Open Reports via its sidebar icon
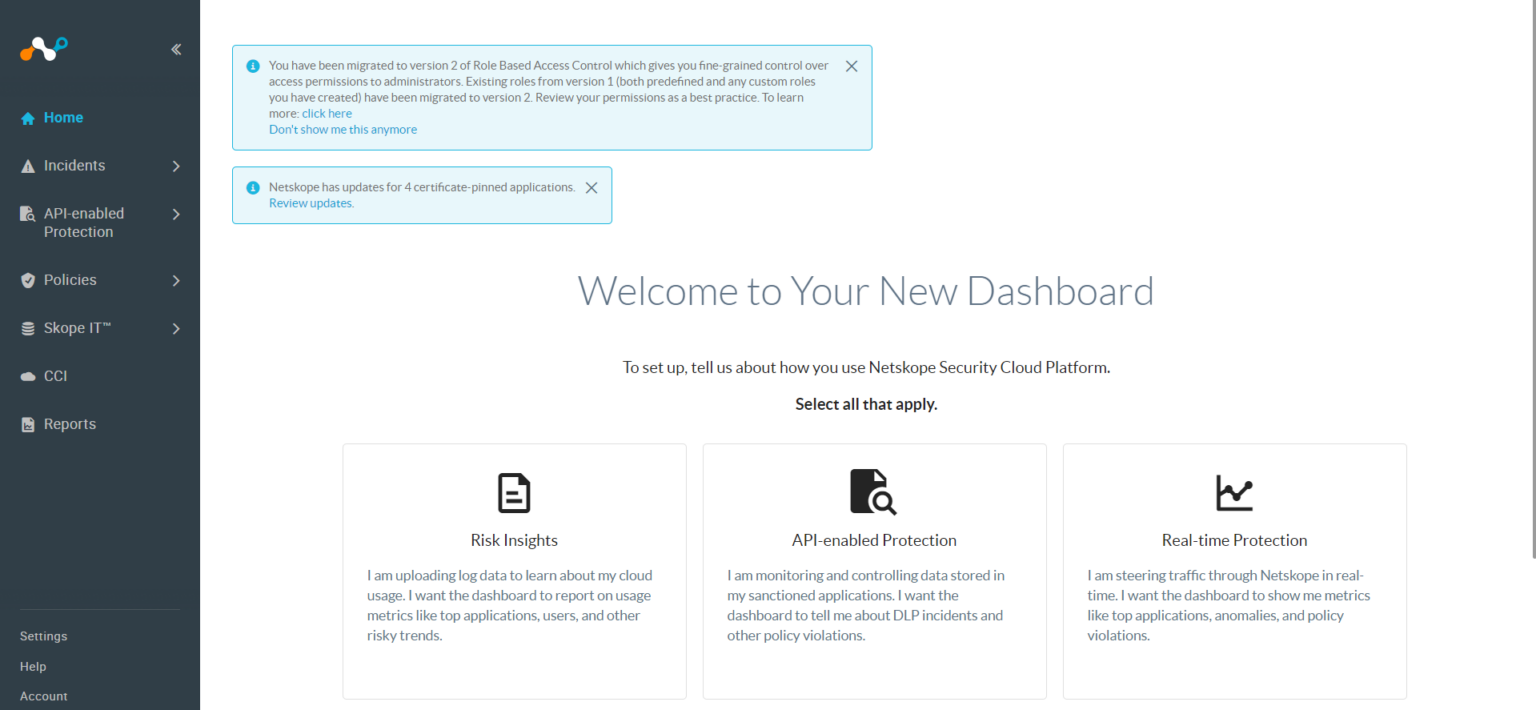1536x710 pixels. click(27, 424)
